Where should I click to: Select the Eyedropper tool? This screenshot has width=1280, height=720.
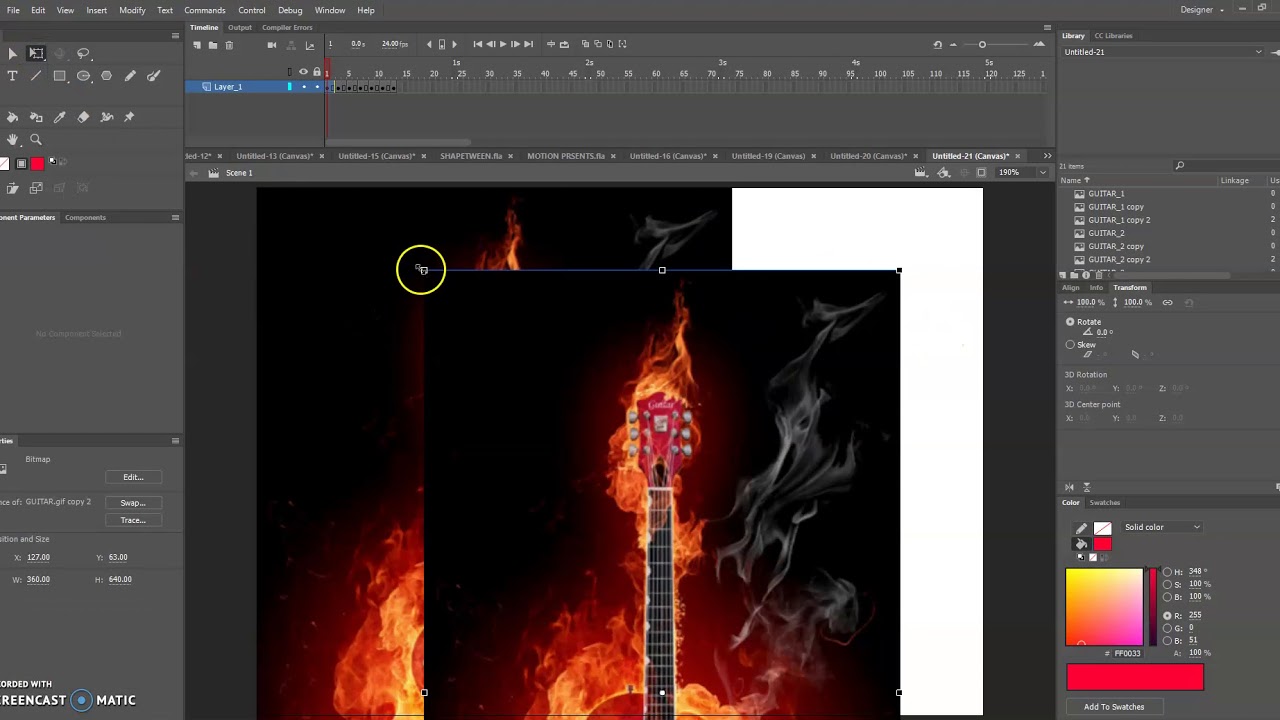pos(59,117)
